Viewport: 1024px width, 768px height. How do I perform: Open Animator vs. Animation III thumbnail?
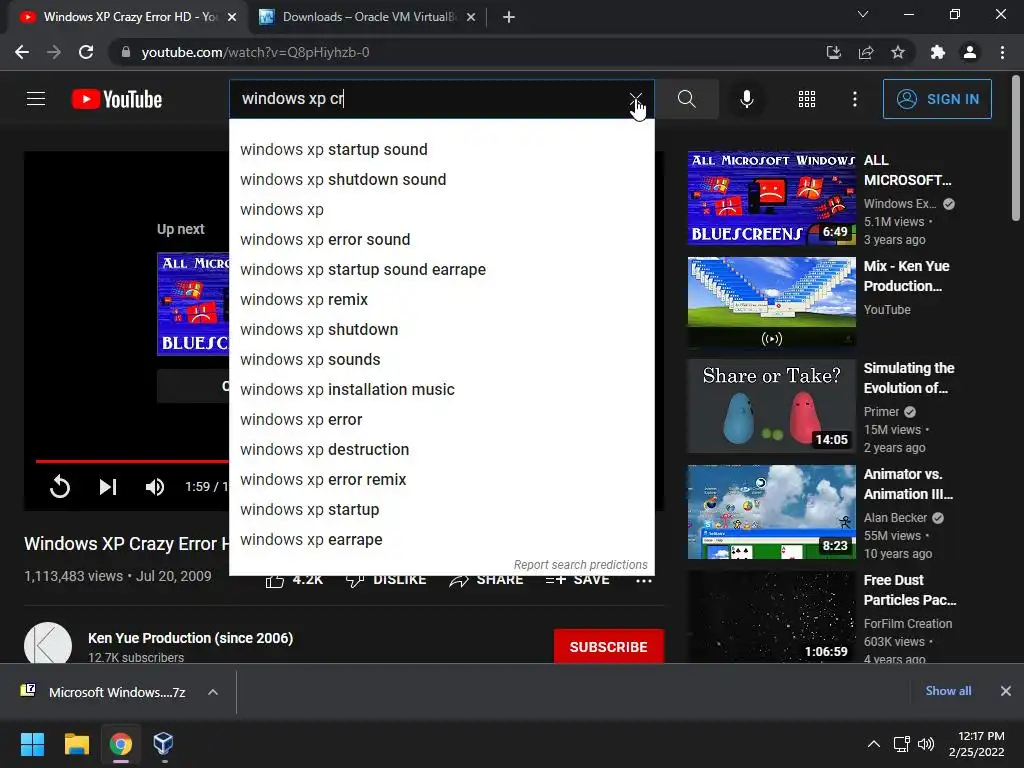pos(771,512)
